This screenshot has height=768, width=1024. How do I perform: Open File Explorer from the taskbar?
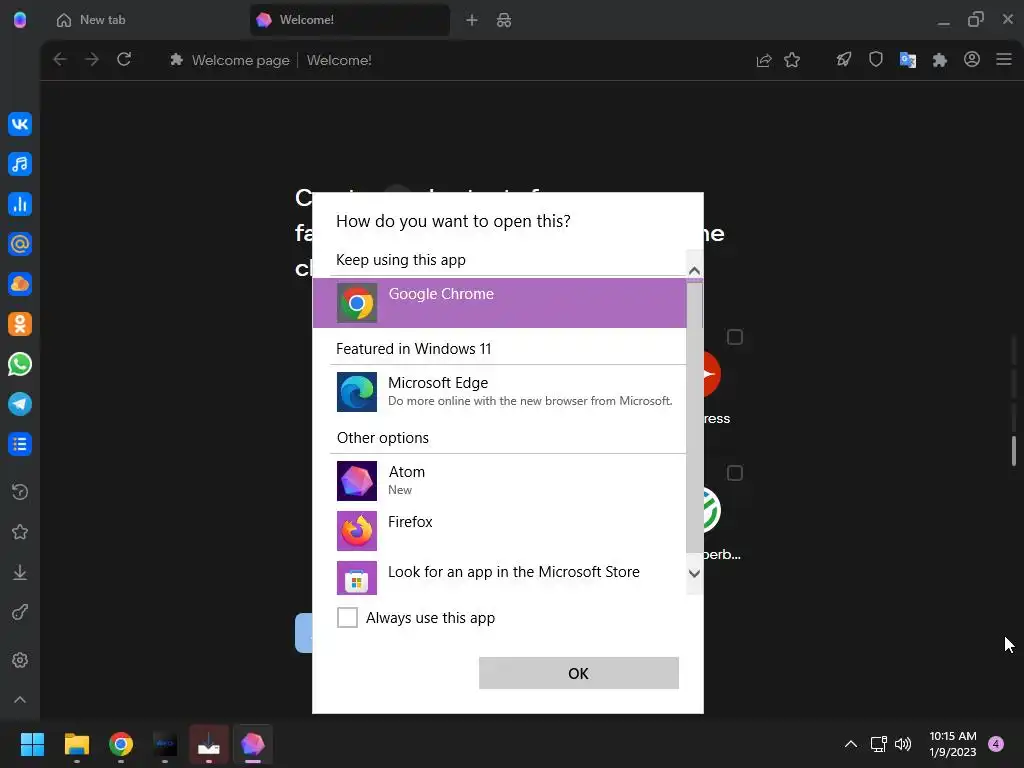click(76, 744)
